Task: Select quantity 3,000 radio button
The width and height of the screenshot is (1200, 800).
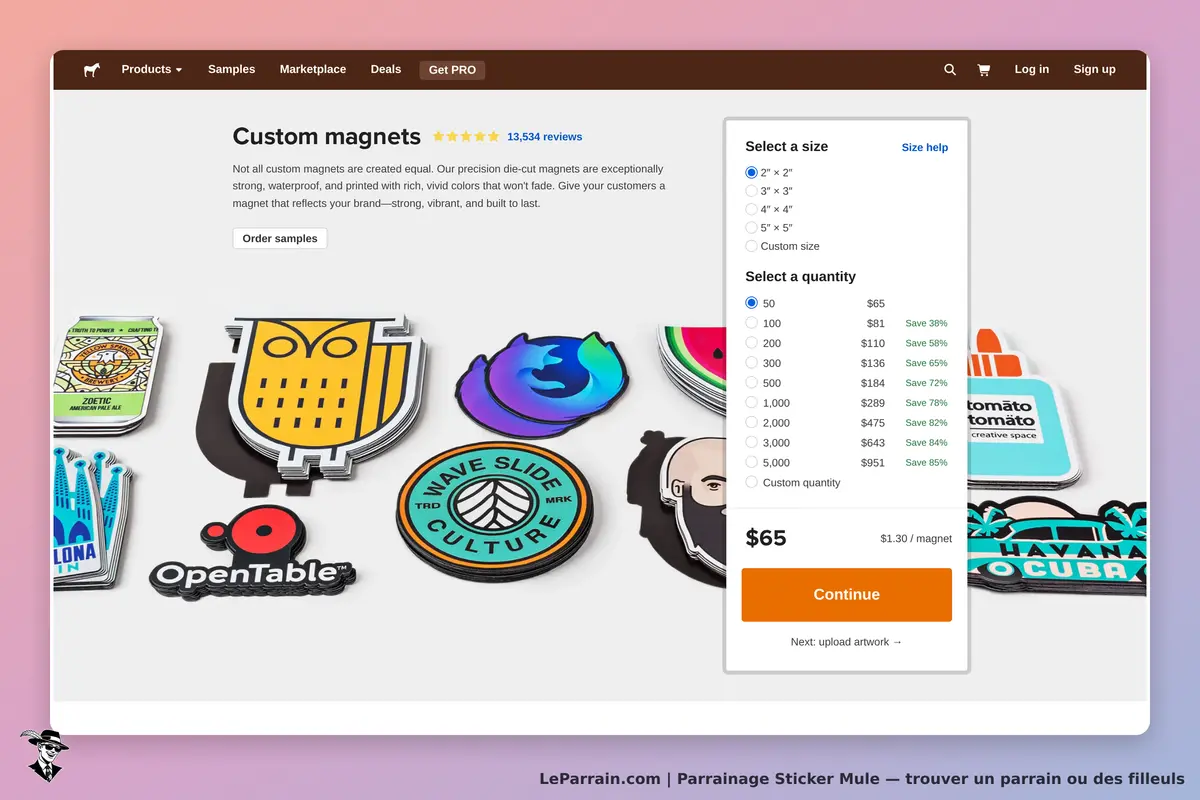Action: click(x=752, y=443)
